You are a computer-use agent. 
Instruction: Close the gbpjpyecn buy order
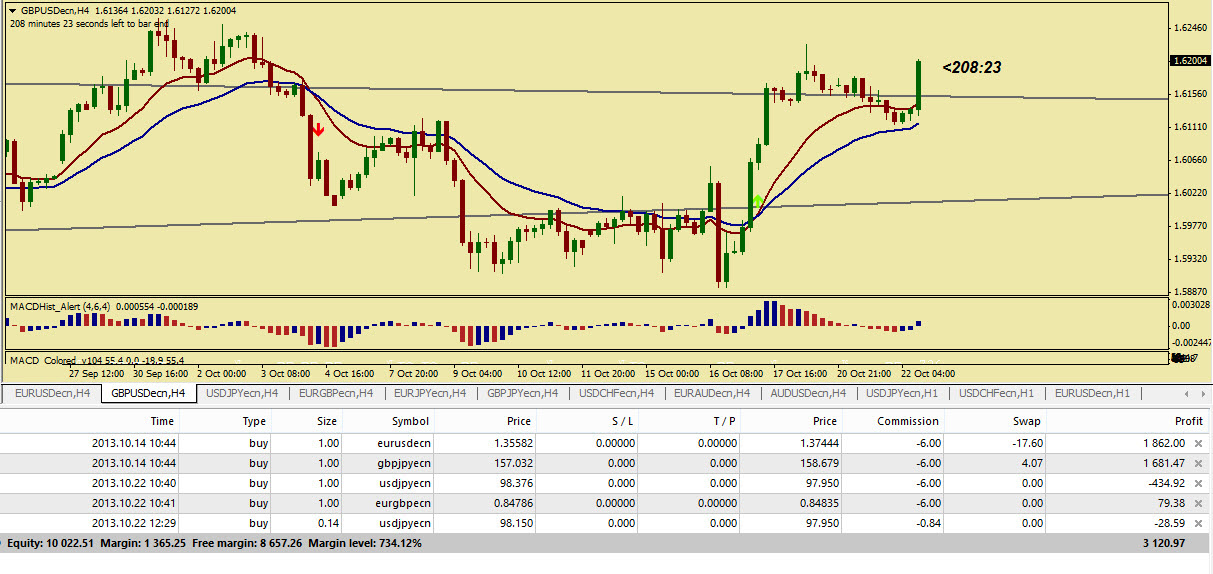coord(1198,463)
